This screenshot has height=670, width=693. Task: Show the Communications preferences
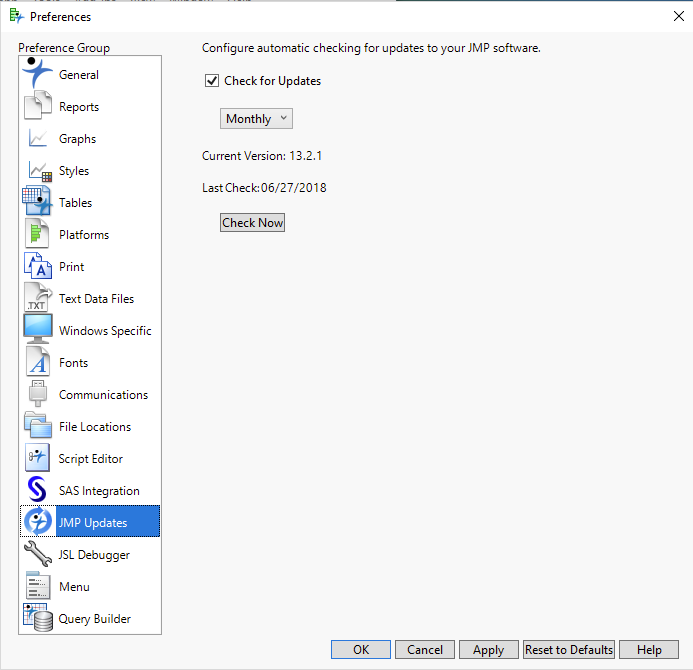click(103, 395)
